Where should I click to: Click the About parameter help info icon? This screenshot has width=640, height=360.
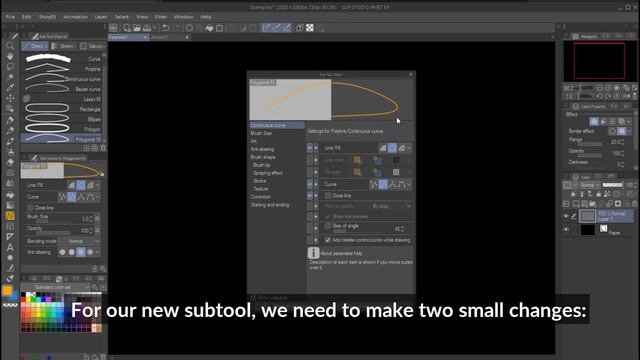313,253
